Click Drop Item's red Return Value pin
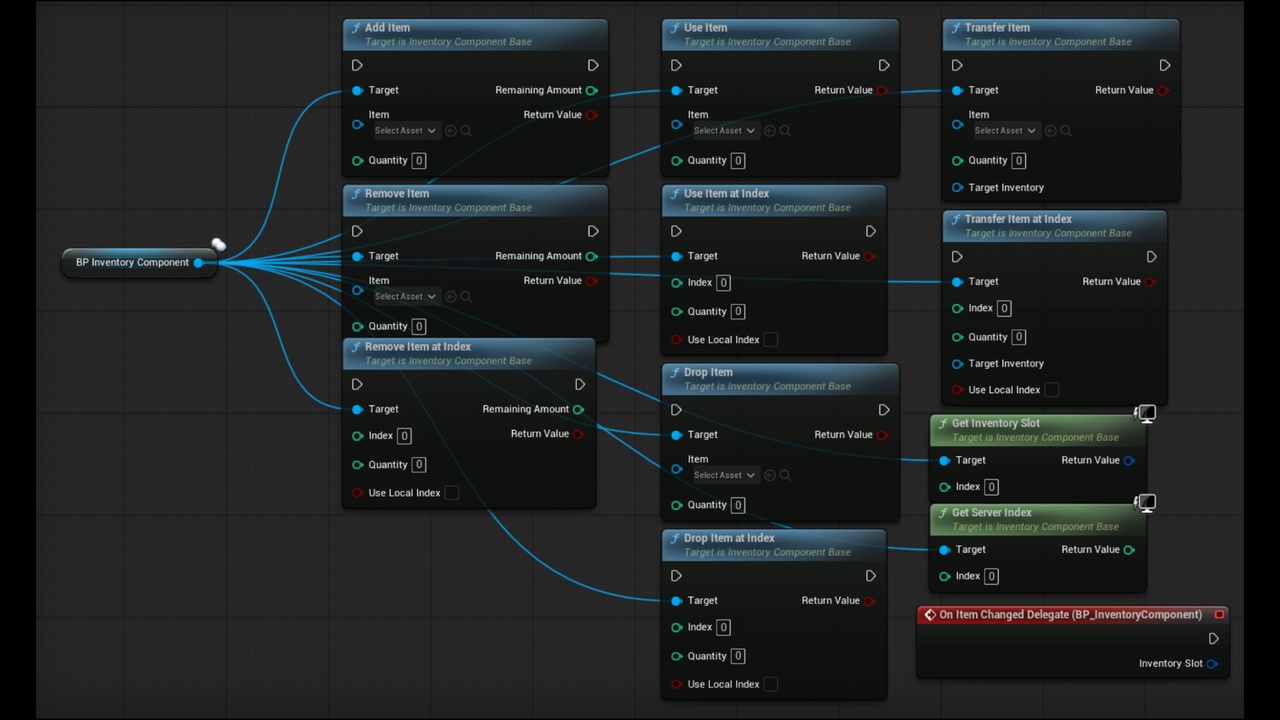Viewport: 1280px width, 720px height. (882, 434)
